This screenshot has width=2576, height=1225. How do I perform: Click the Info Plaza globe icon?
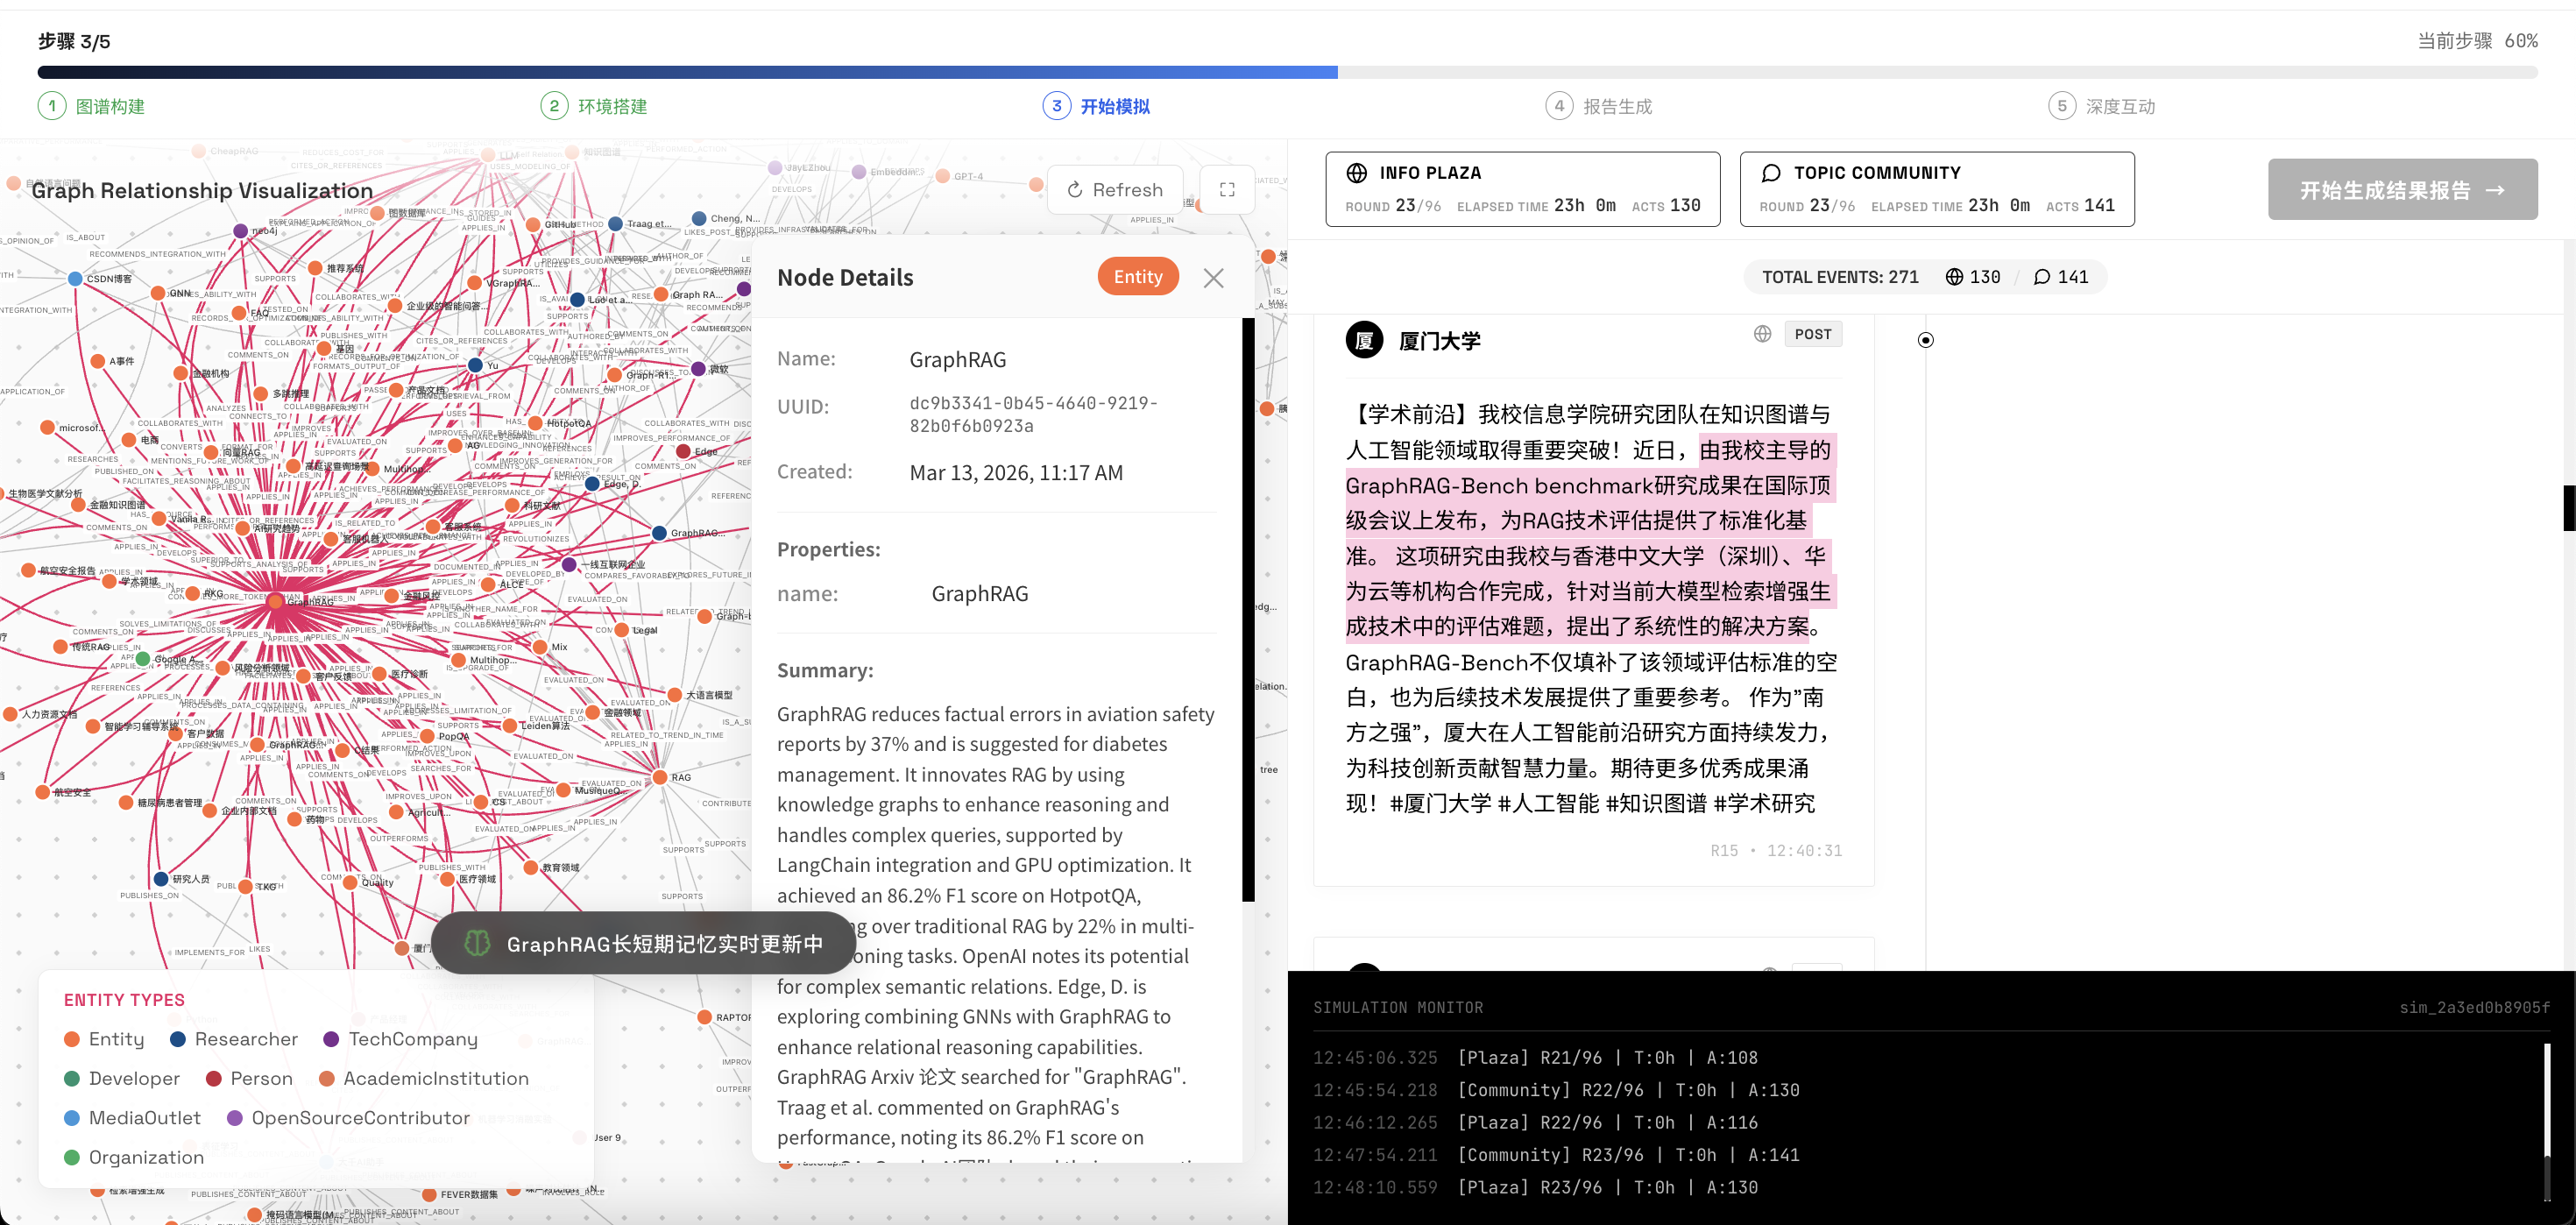point(1357,173)
